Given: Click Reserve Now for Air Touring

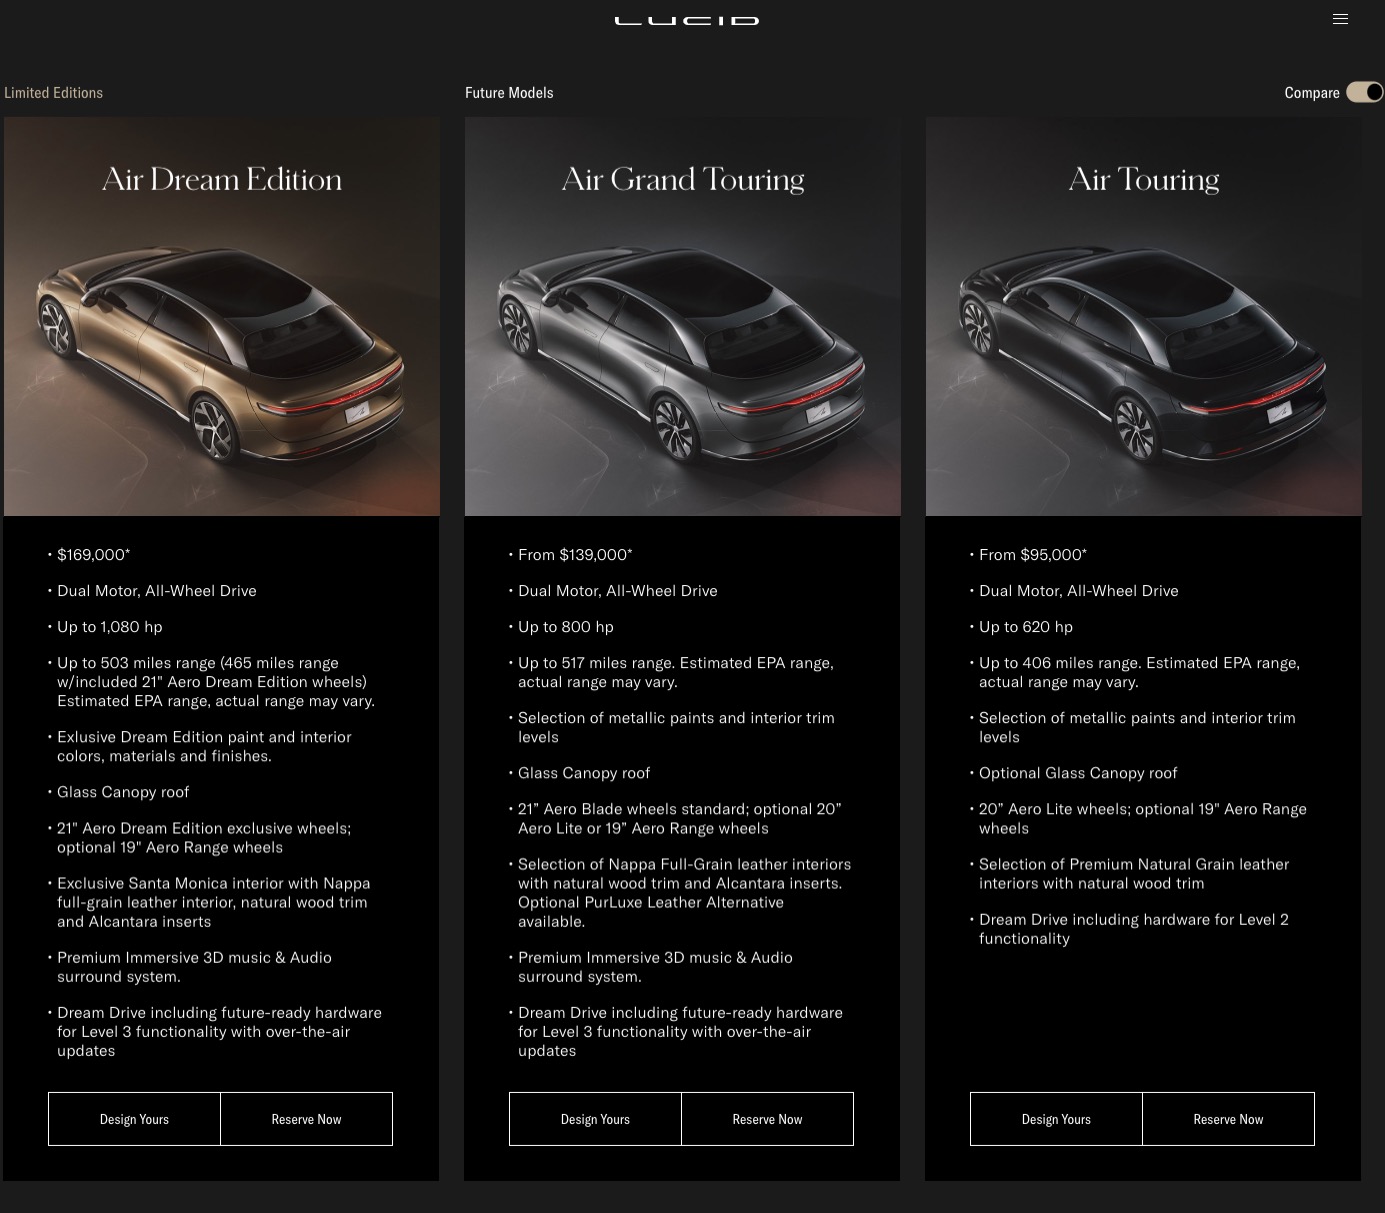Looking at the screenshot, I should tap(1229, 1119).
